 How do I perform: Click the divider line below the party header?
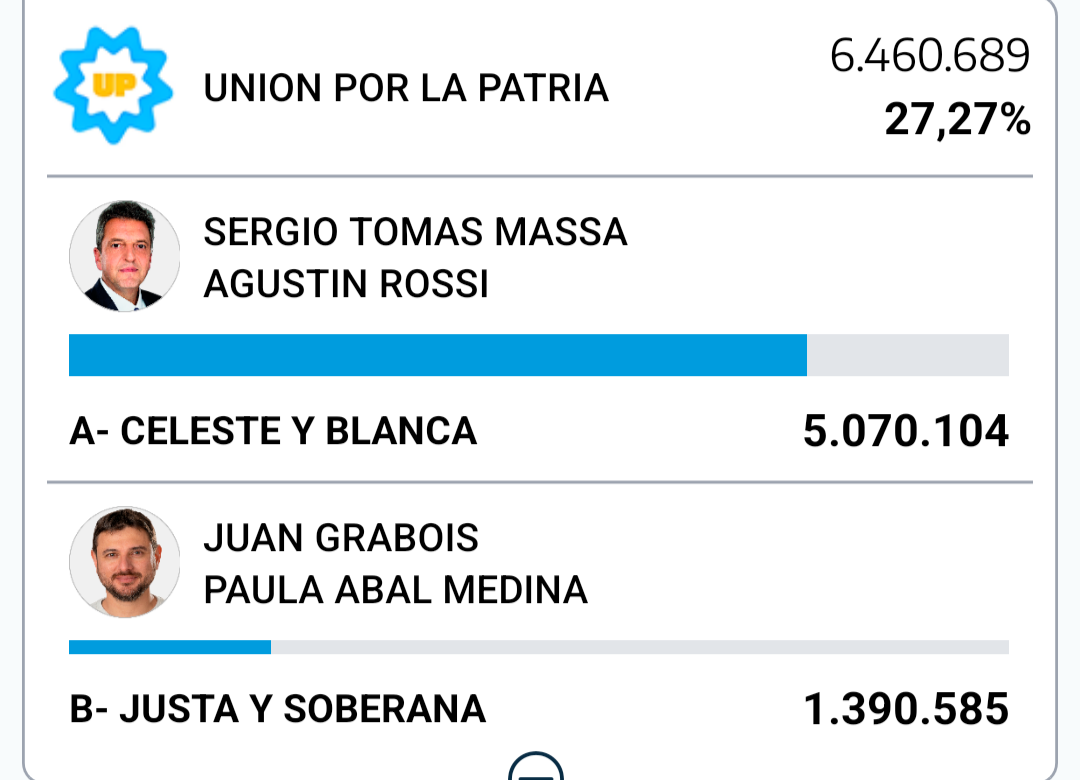pyautogui.click(x=540, y=176)
